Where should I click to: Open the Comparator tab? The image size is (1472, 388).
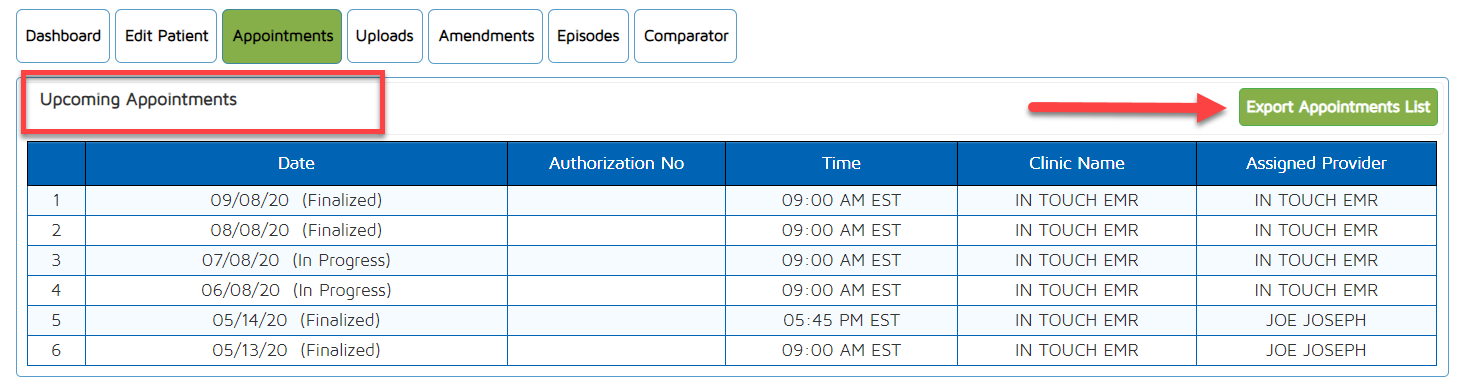point(685,36)
